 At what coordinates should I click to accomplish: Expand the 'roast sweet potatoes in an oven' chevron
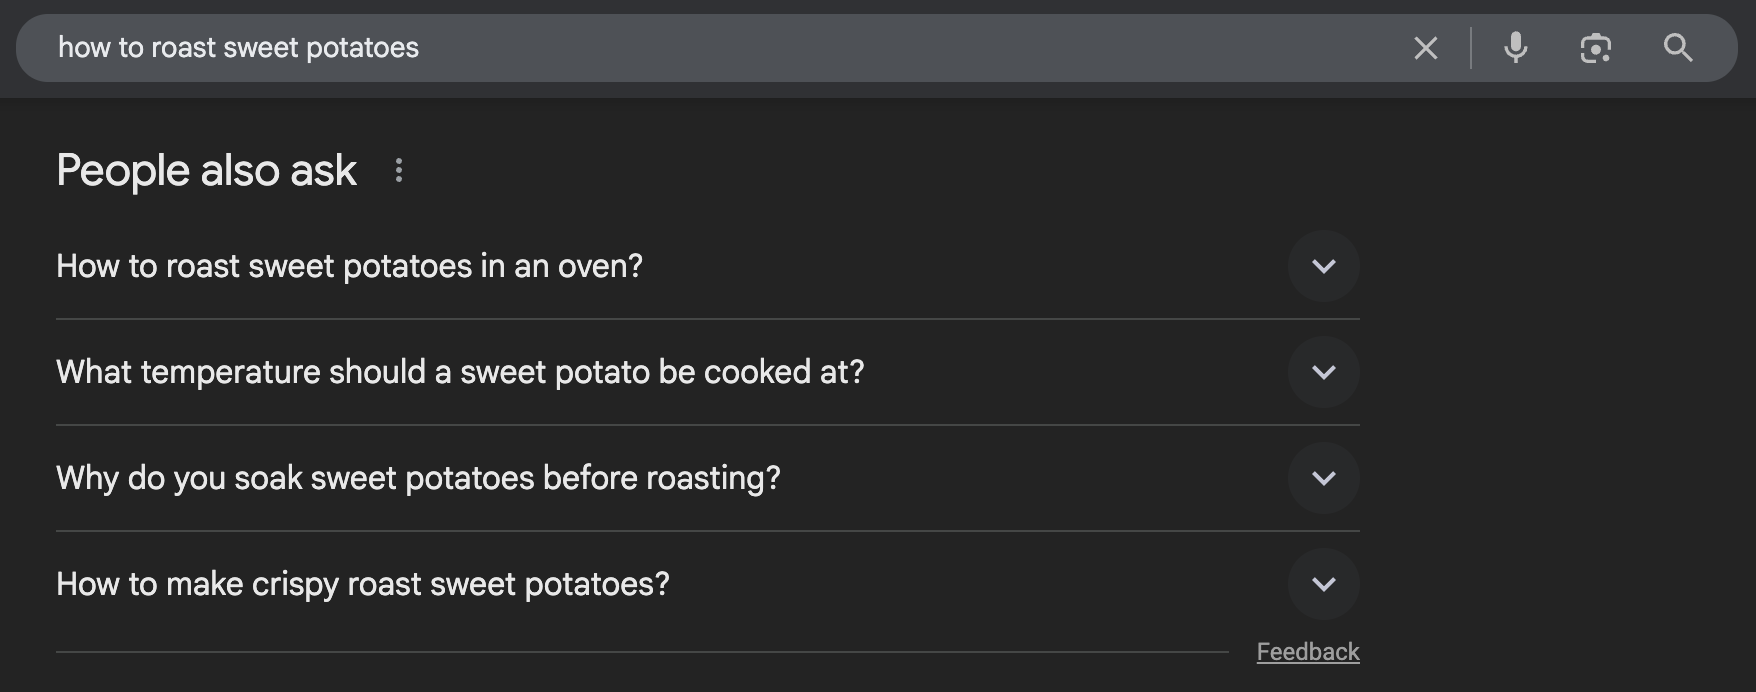(1323, 266)
